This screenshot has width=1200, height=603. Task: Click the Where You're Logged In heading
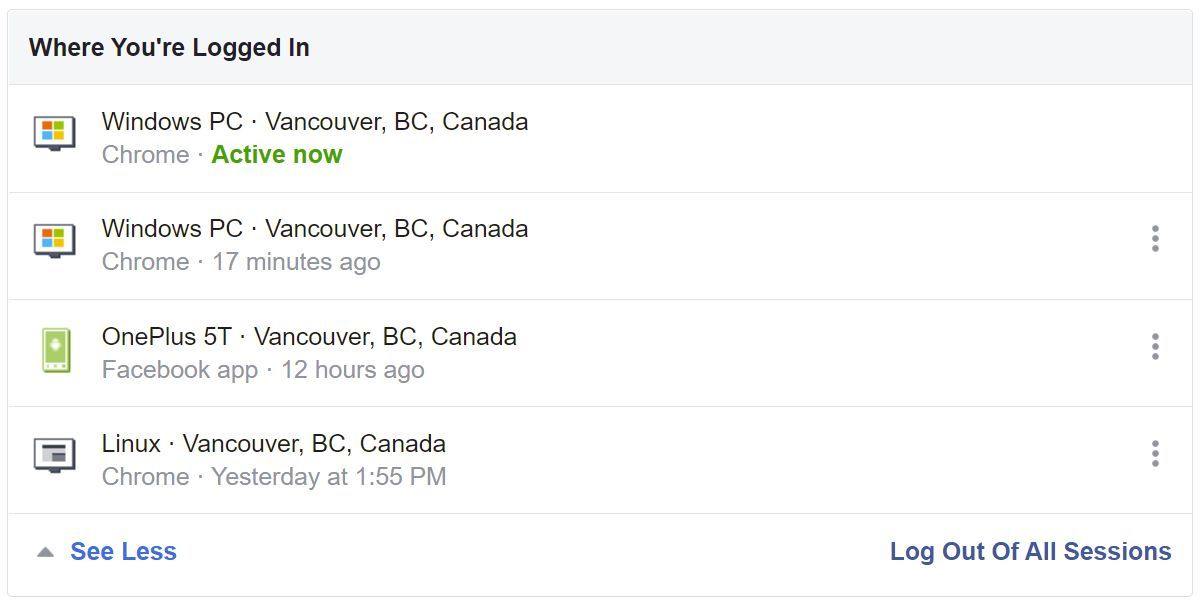(x=169, y=48)
